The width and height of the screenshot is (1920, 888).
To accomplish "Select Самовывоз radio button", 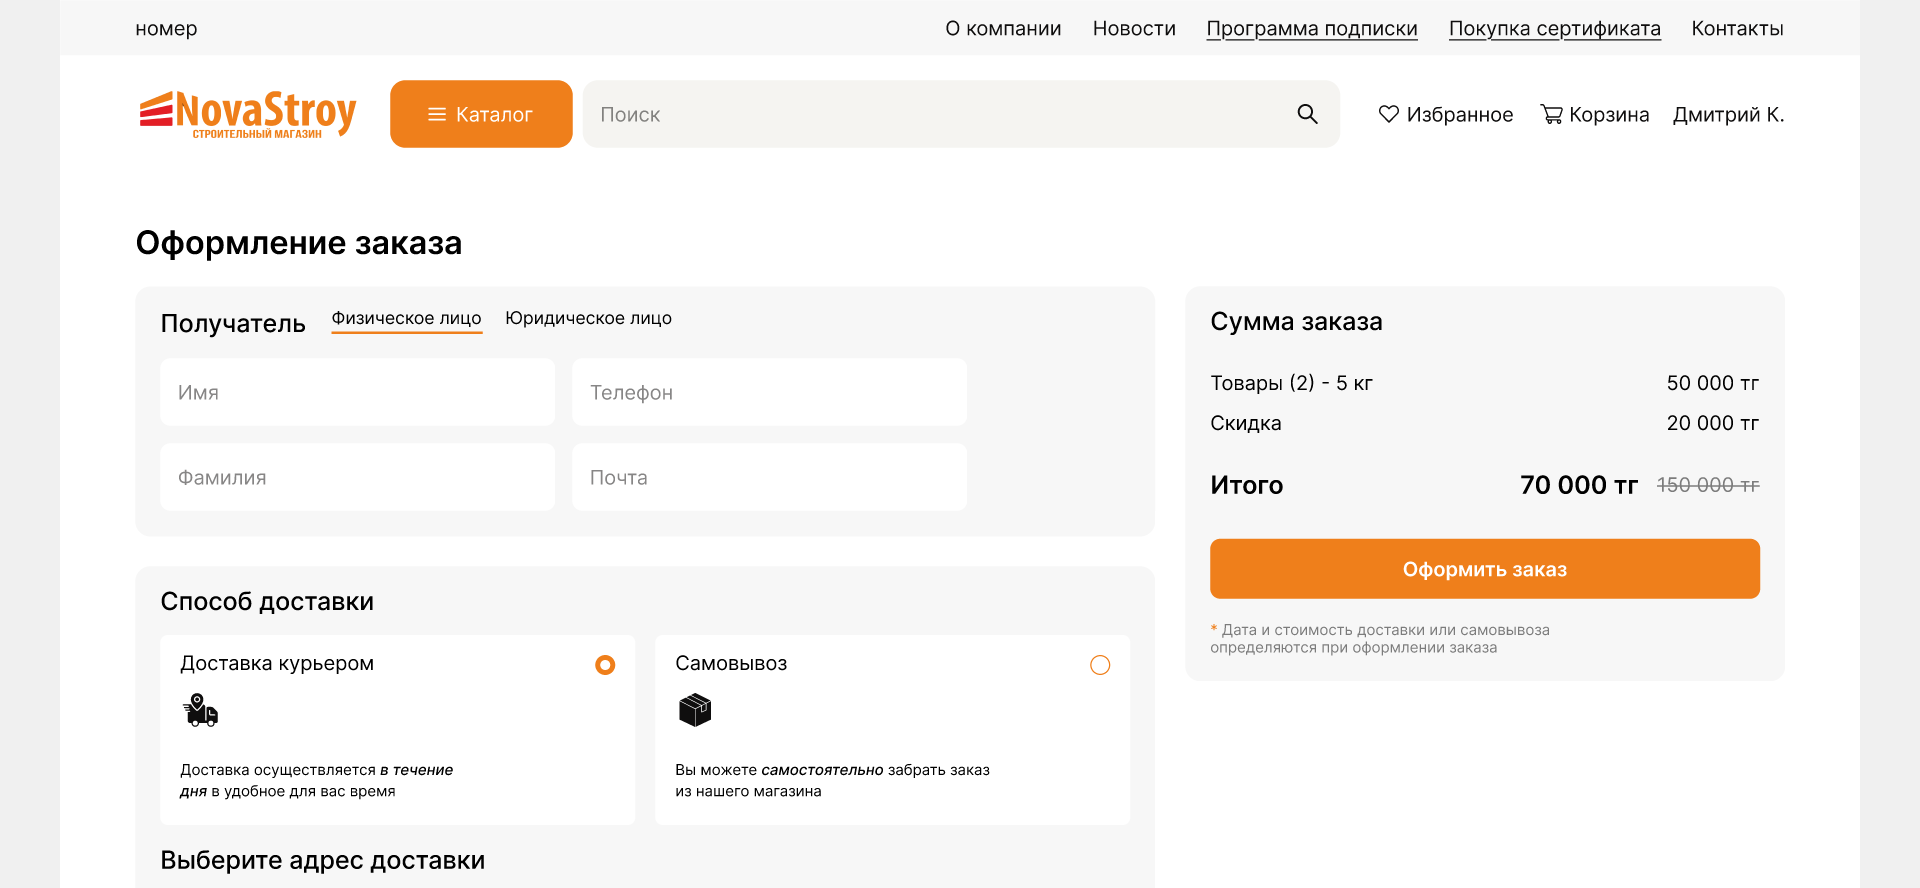I will coord(1100,665).
